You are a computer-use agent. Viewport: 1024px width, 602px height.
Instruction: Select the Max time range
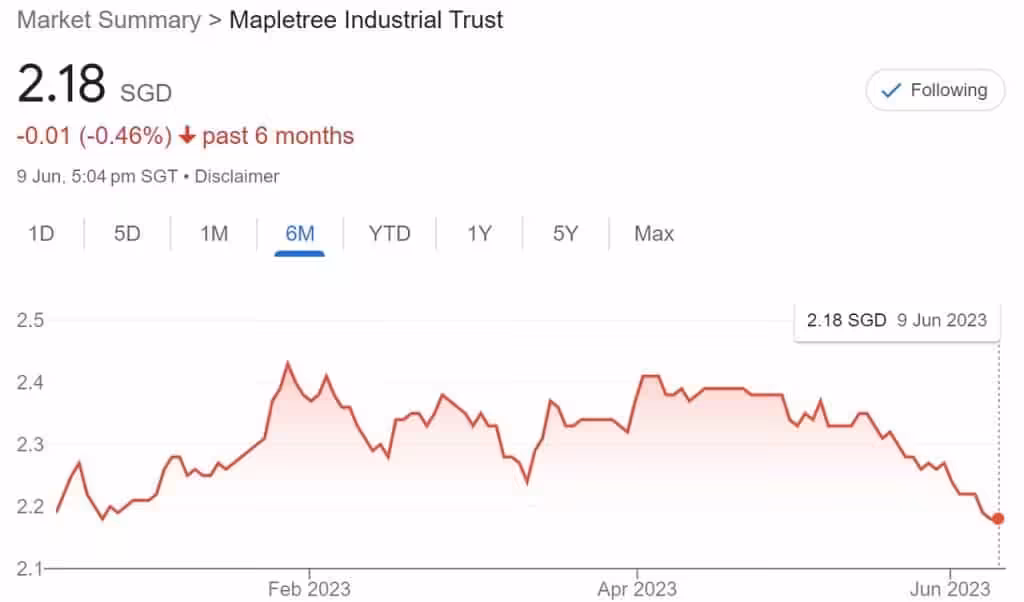tap(652, 233)
